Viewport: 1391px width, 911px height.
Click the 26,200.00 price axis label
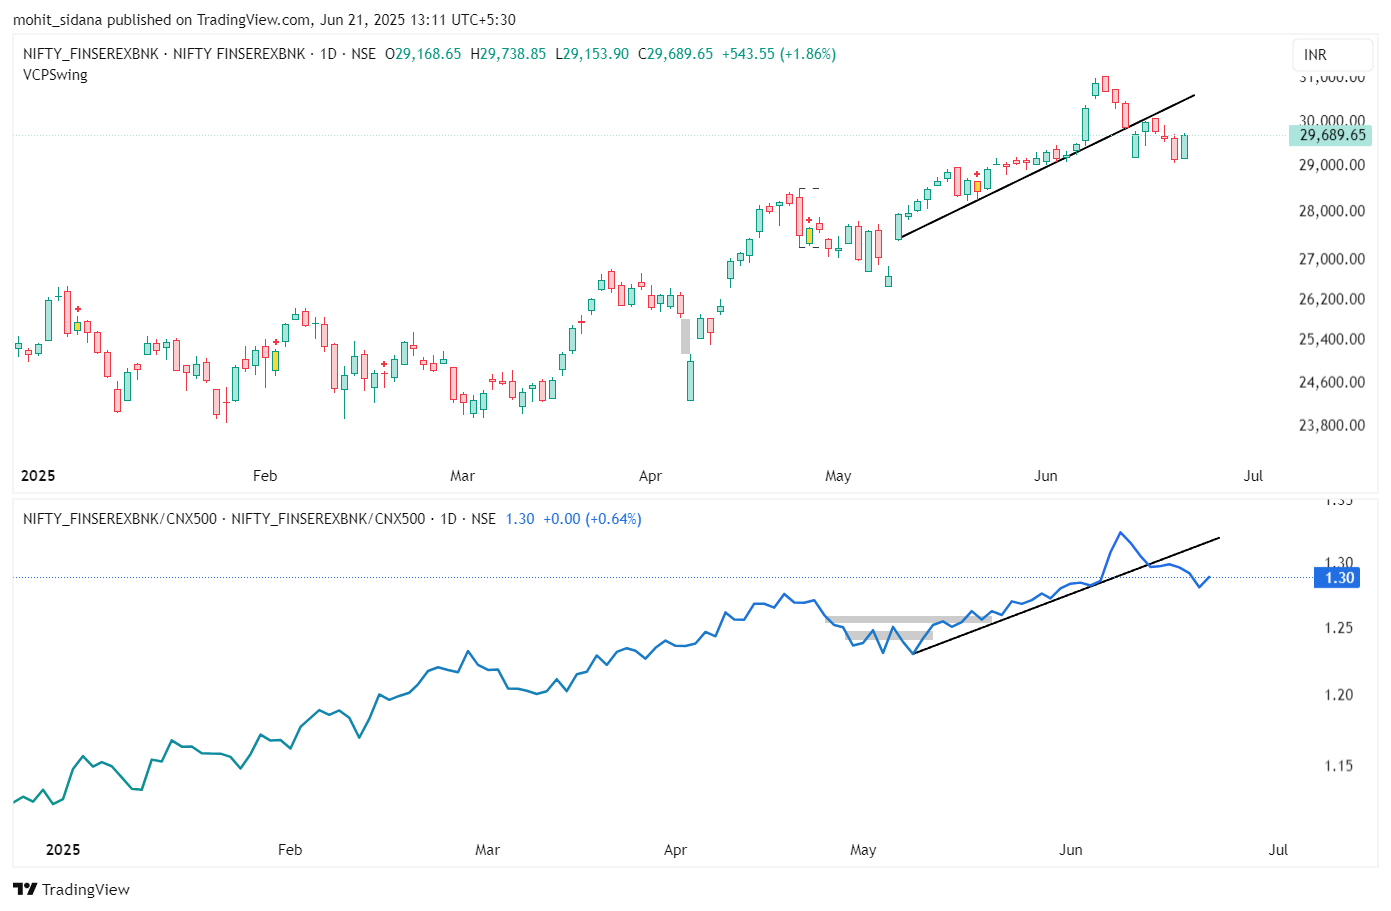tap(1331, 299)
